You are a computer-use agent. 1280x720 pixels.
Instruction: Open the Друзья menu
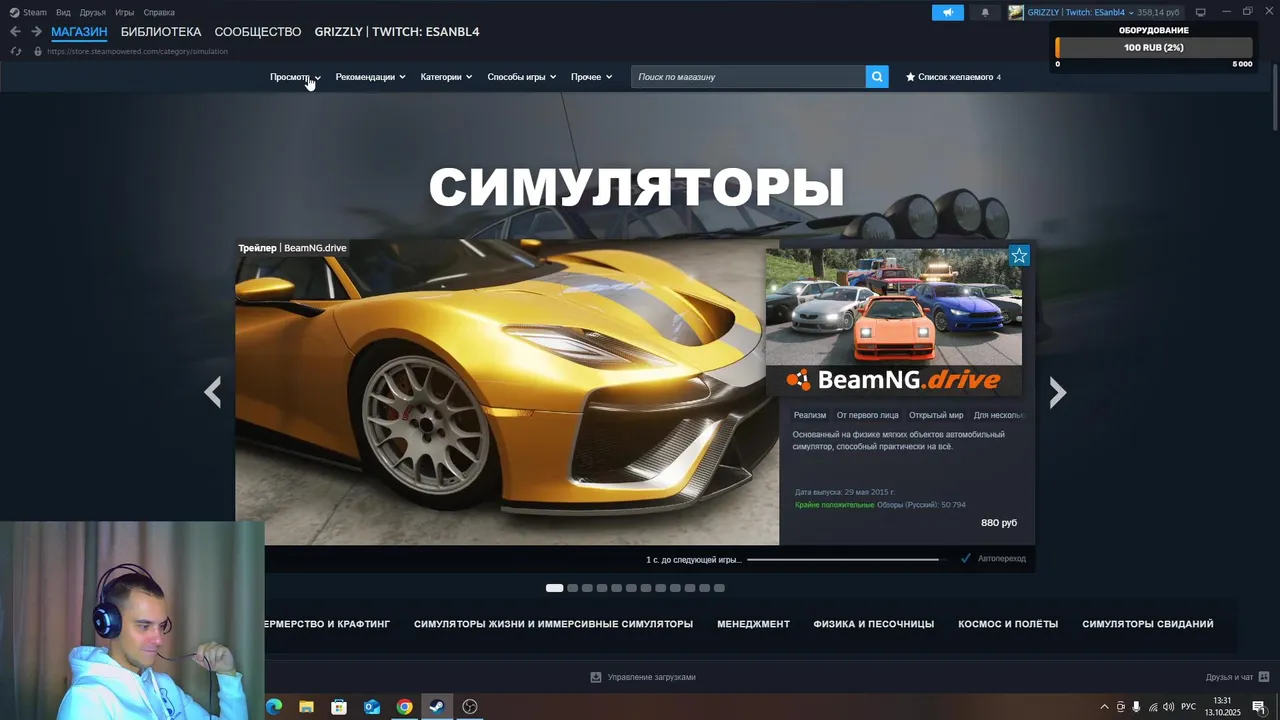[93, 12]
